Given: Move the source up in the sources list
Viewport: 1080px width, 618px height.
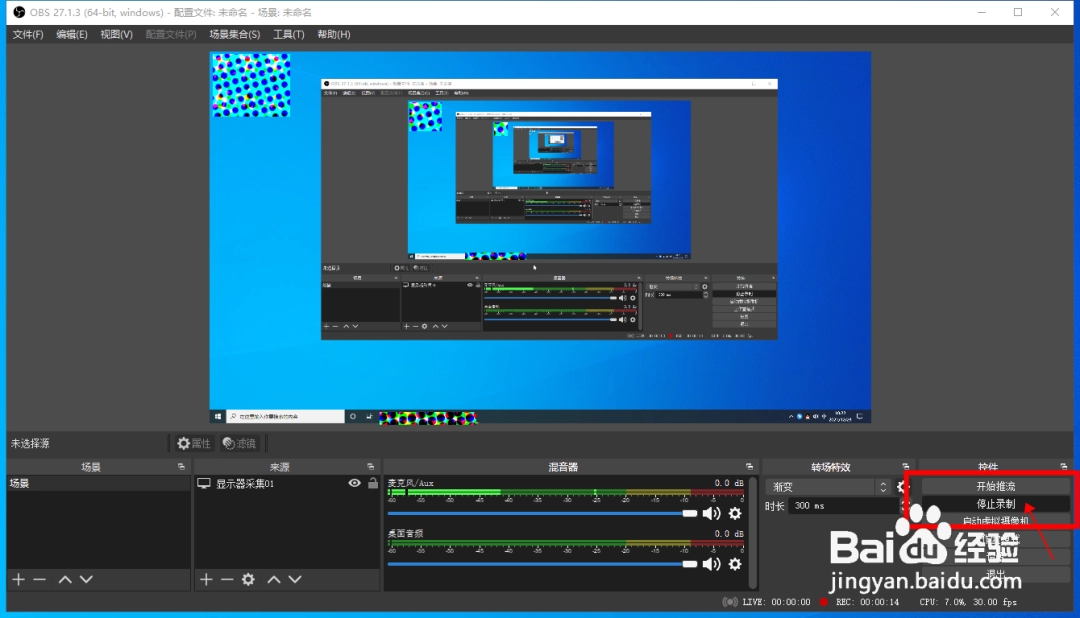Looking at the screenshot, I should [273, 579].
